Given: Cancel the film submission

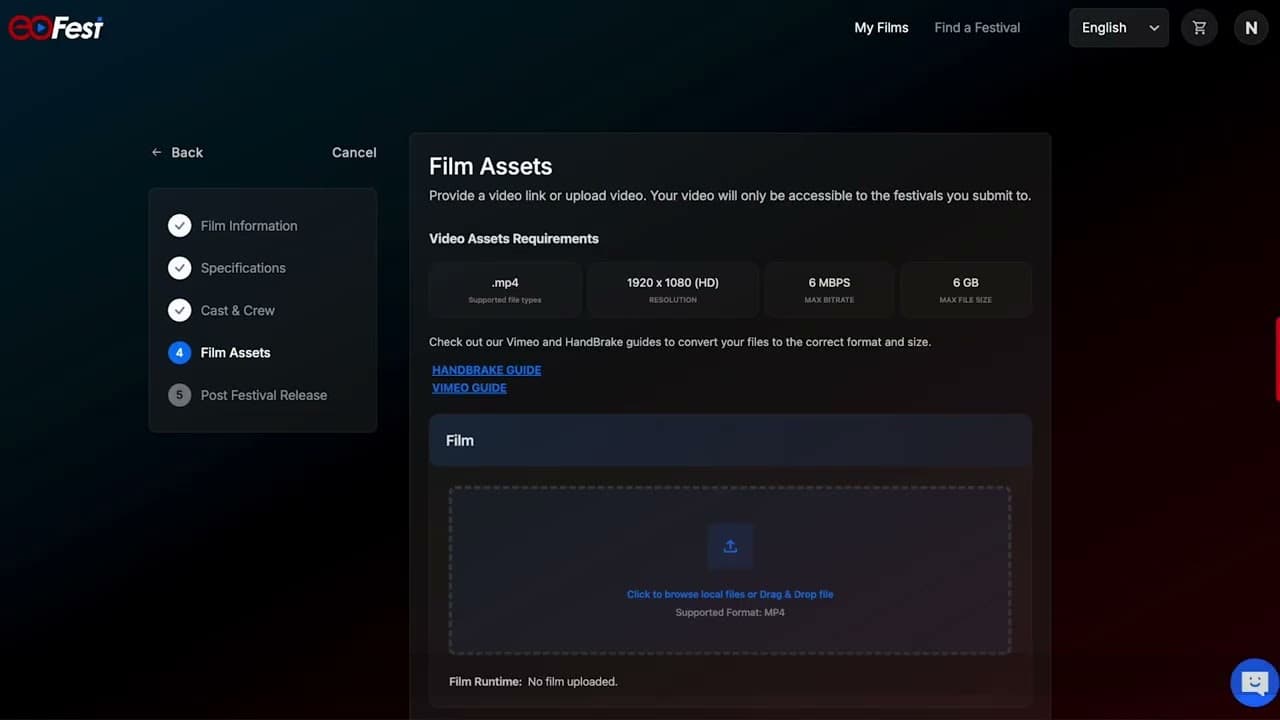Looking at the screenshot, I should 354,153.
